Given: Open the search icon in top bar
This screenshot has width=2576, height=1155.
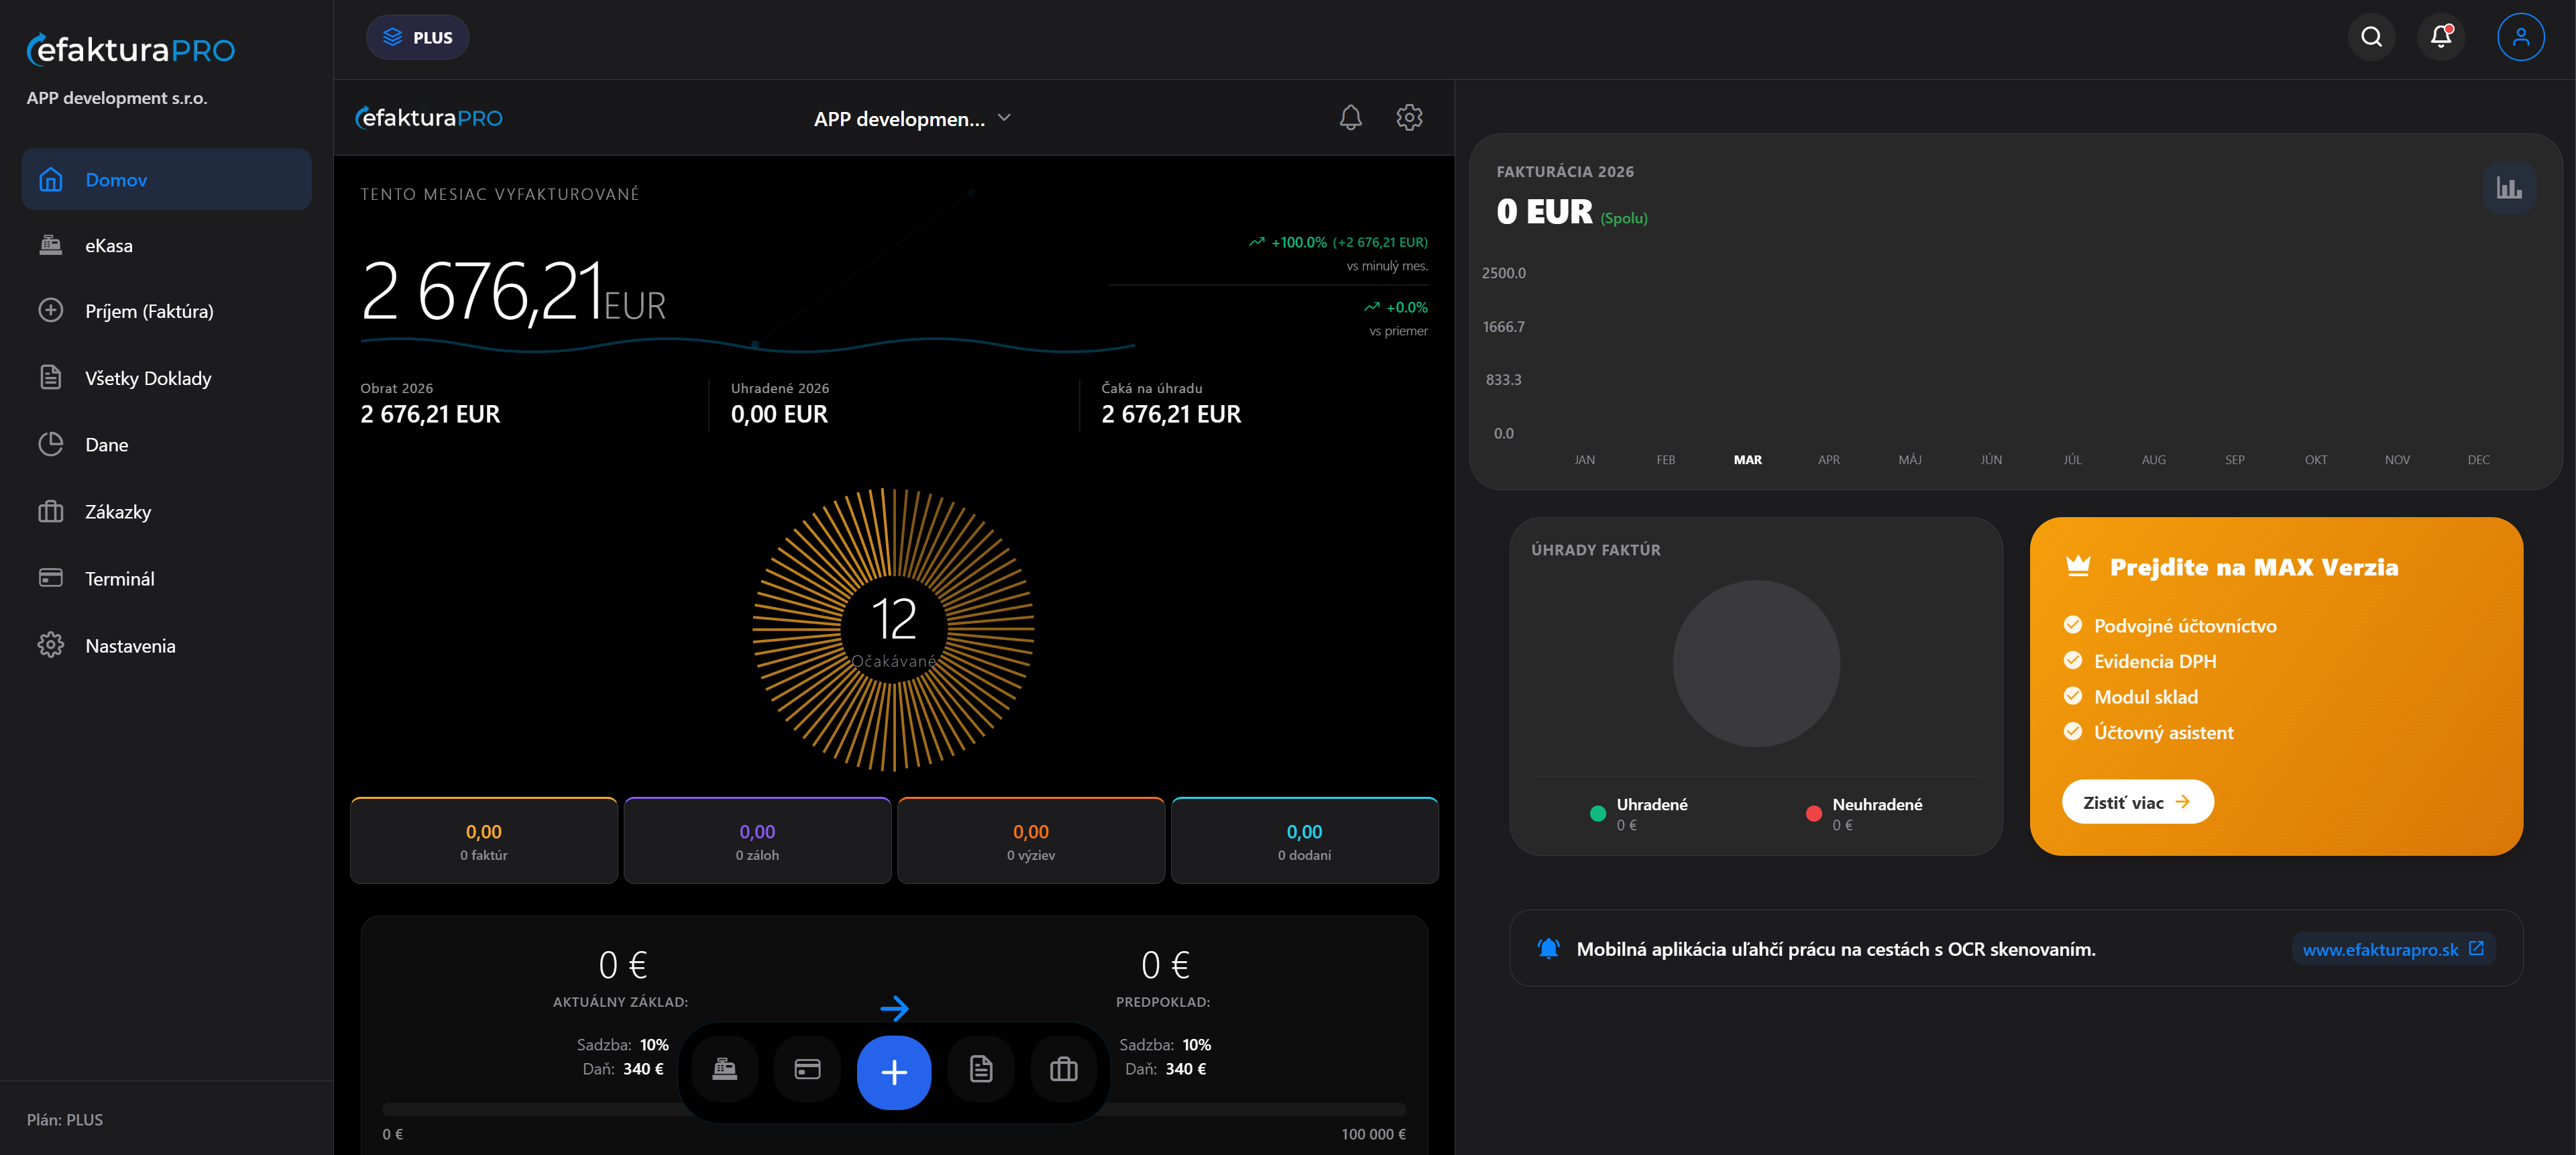Looking at the screenshot, I should (2371, 37).
